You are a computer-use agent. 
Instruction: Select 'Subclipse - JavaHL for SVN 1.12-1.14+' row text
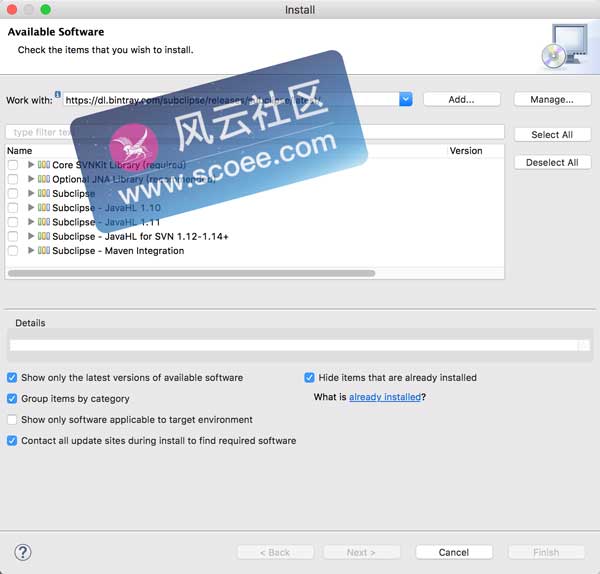140,236
